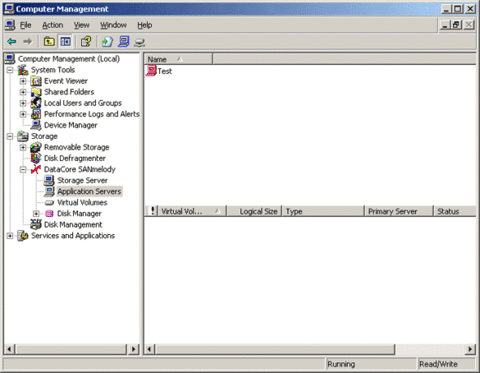Click the blue computer toolbar icon

[124, 41]
